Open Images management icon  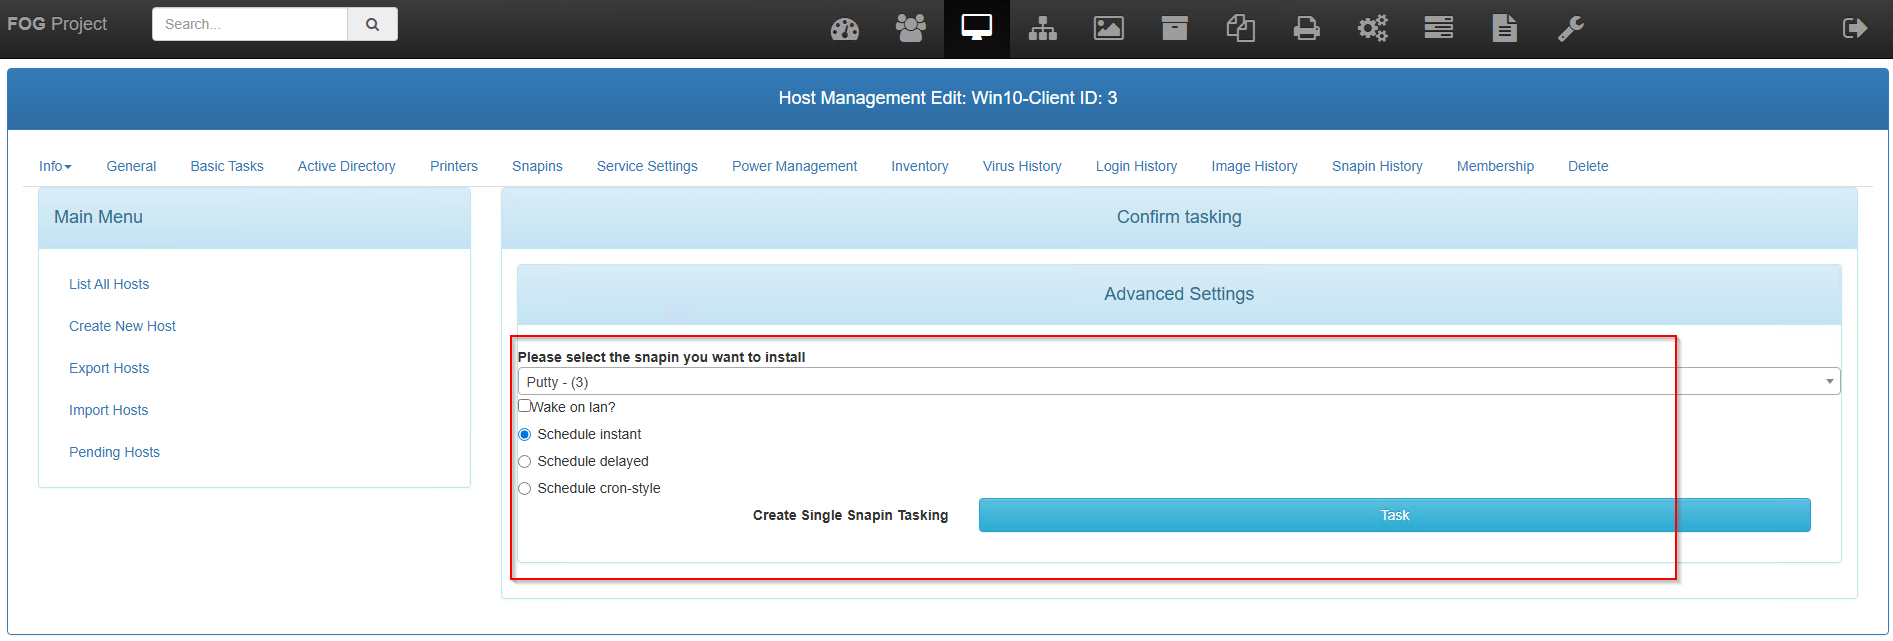1108,29
